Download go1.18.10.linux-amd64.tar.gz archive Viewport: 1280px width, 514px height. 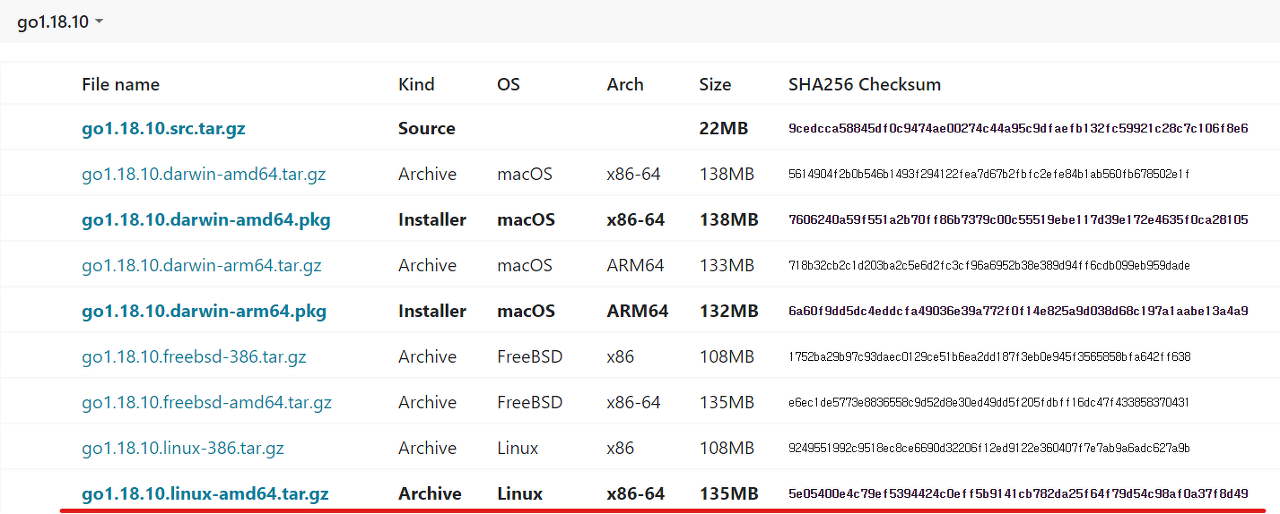coord(205,493)
